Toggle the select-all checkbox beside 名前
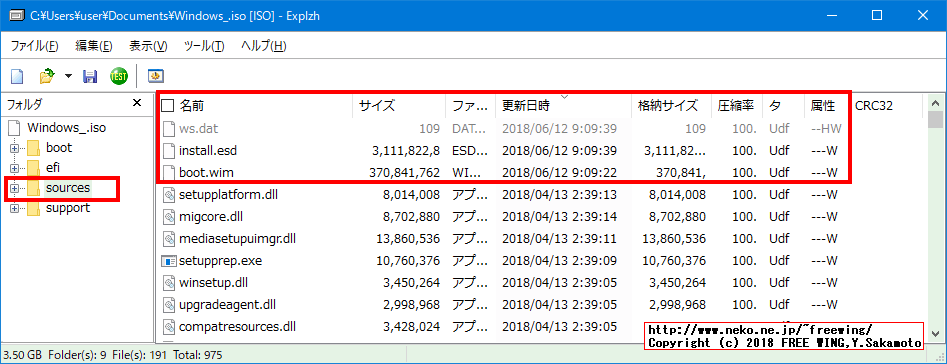This screenshot has width=947, height=364. (x=167, y=106)
